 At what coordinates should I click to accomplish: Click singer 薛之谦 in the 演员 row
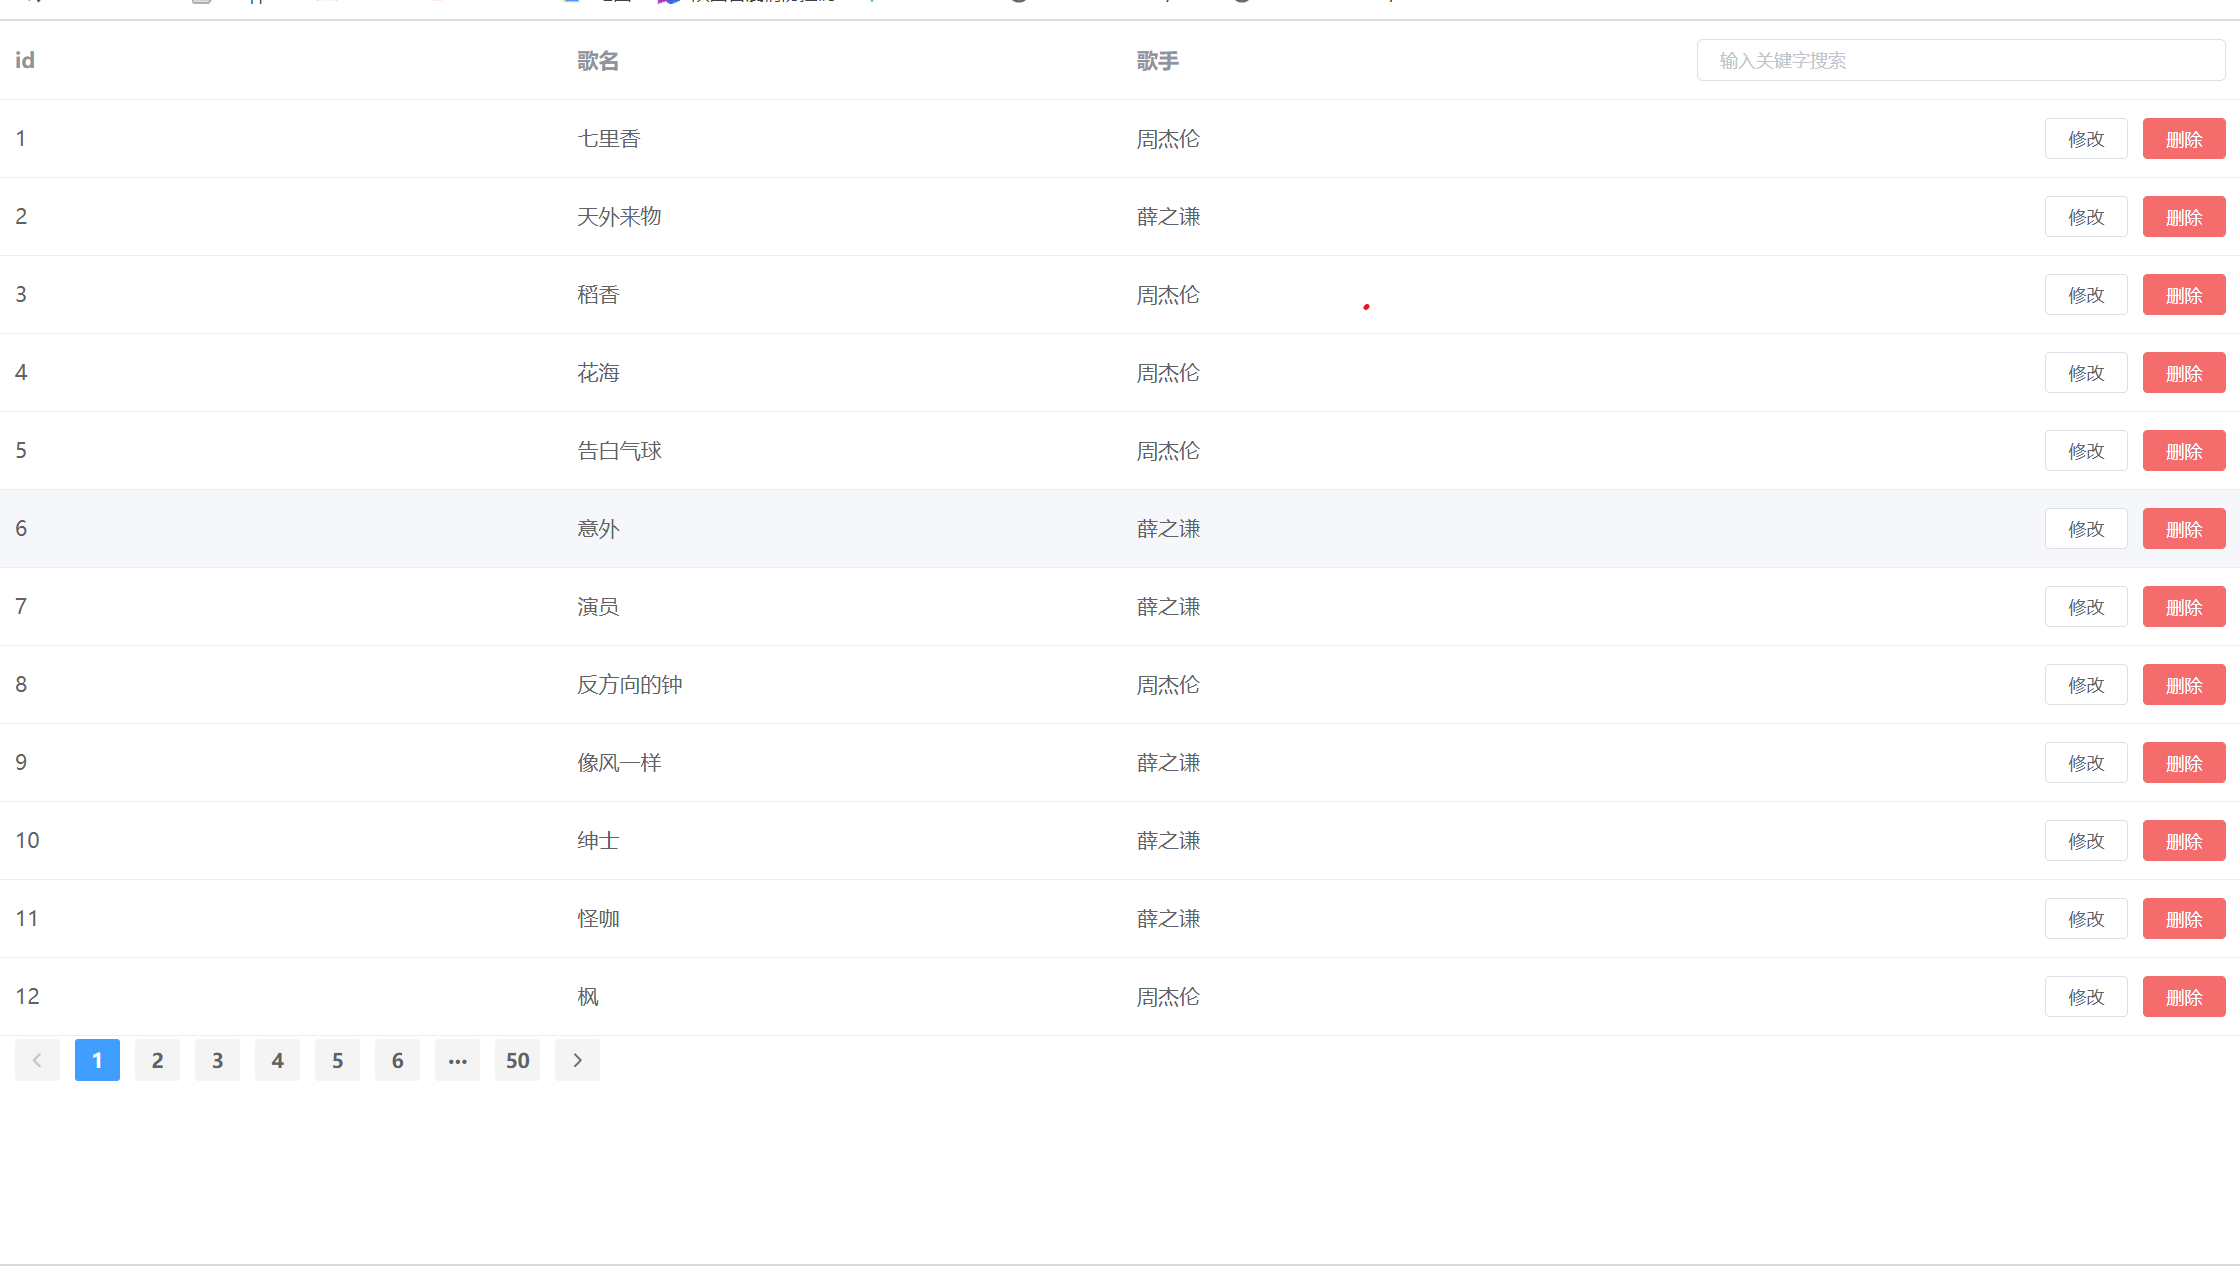click(1168, 607)
